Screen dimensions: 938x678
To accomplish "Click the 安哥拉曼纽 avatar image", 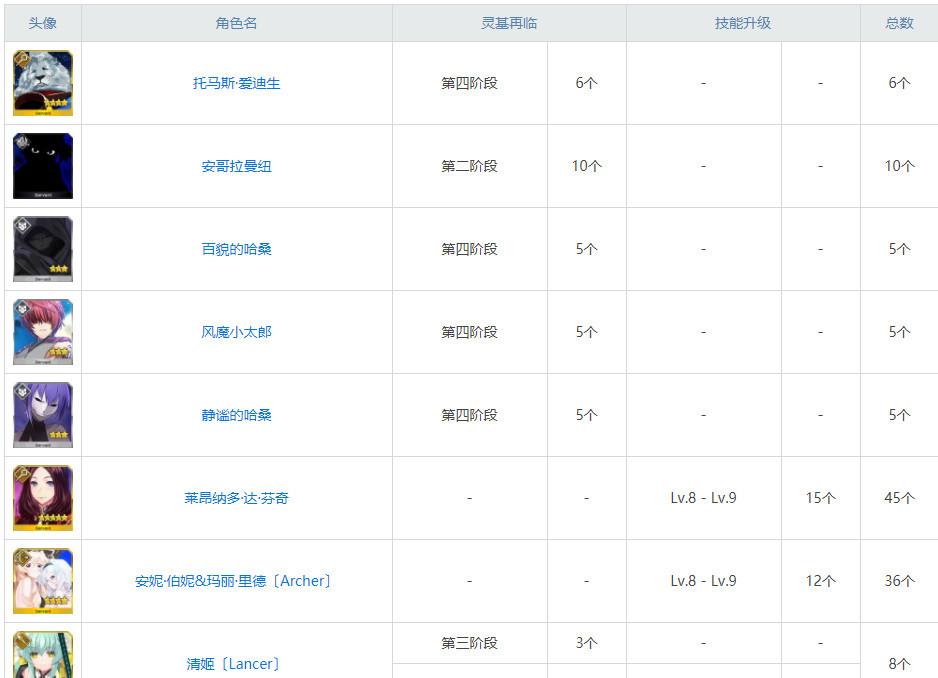I will pos(42,166).
